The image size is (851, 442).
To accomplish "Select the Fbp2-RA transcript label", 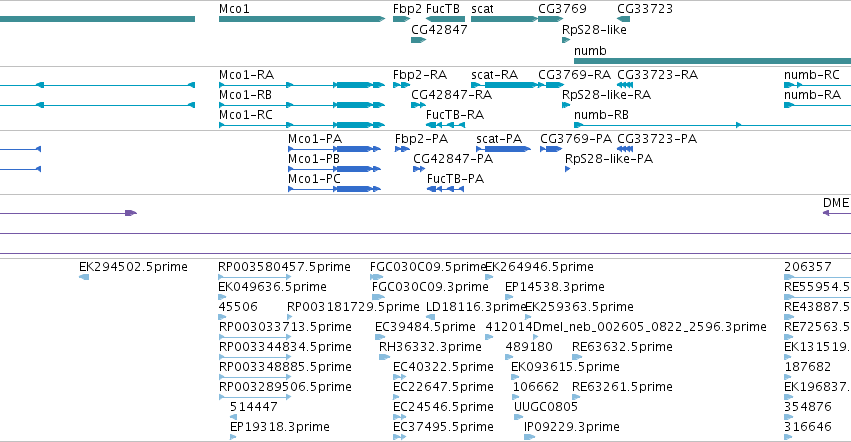I will [x=420, y=74].
